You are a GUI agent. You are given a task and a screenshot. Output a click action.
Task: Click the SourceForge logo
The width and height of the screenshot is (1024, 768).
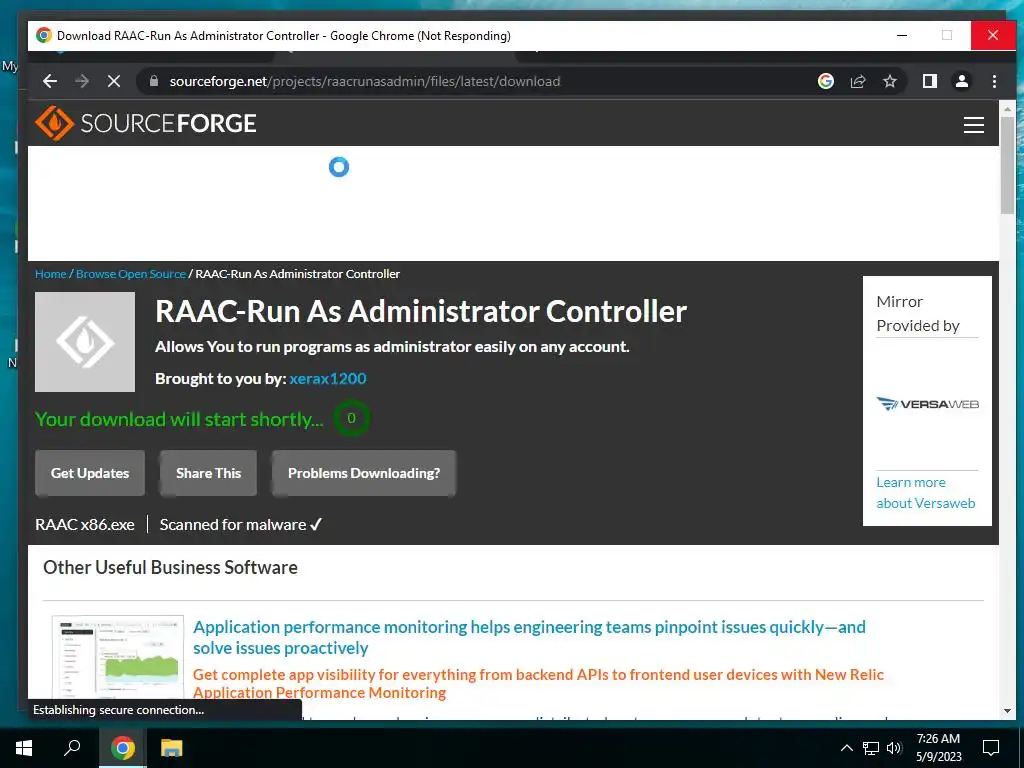coord(146,123)
